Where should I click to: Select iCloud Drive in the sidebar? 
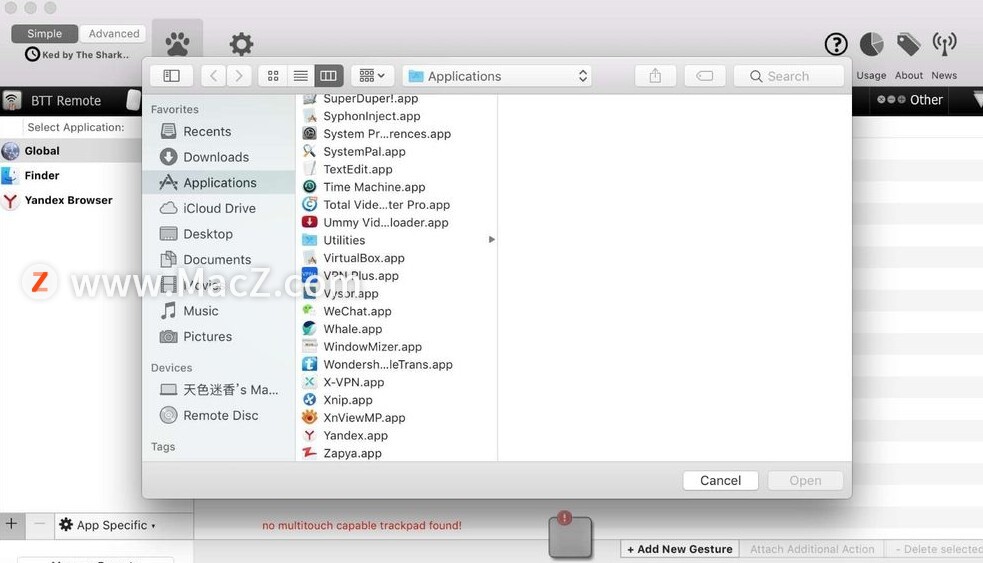click(x=218, y=208)
